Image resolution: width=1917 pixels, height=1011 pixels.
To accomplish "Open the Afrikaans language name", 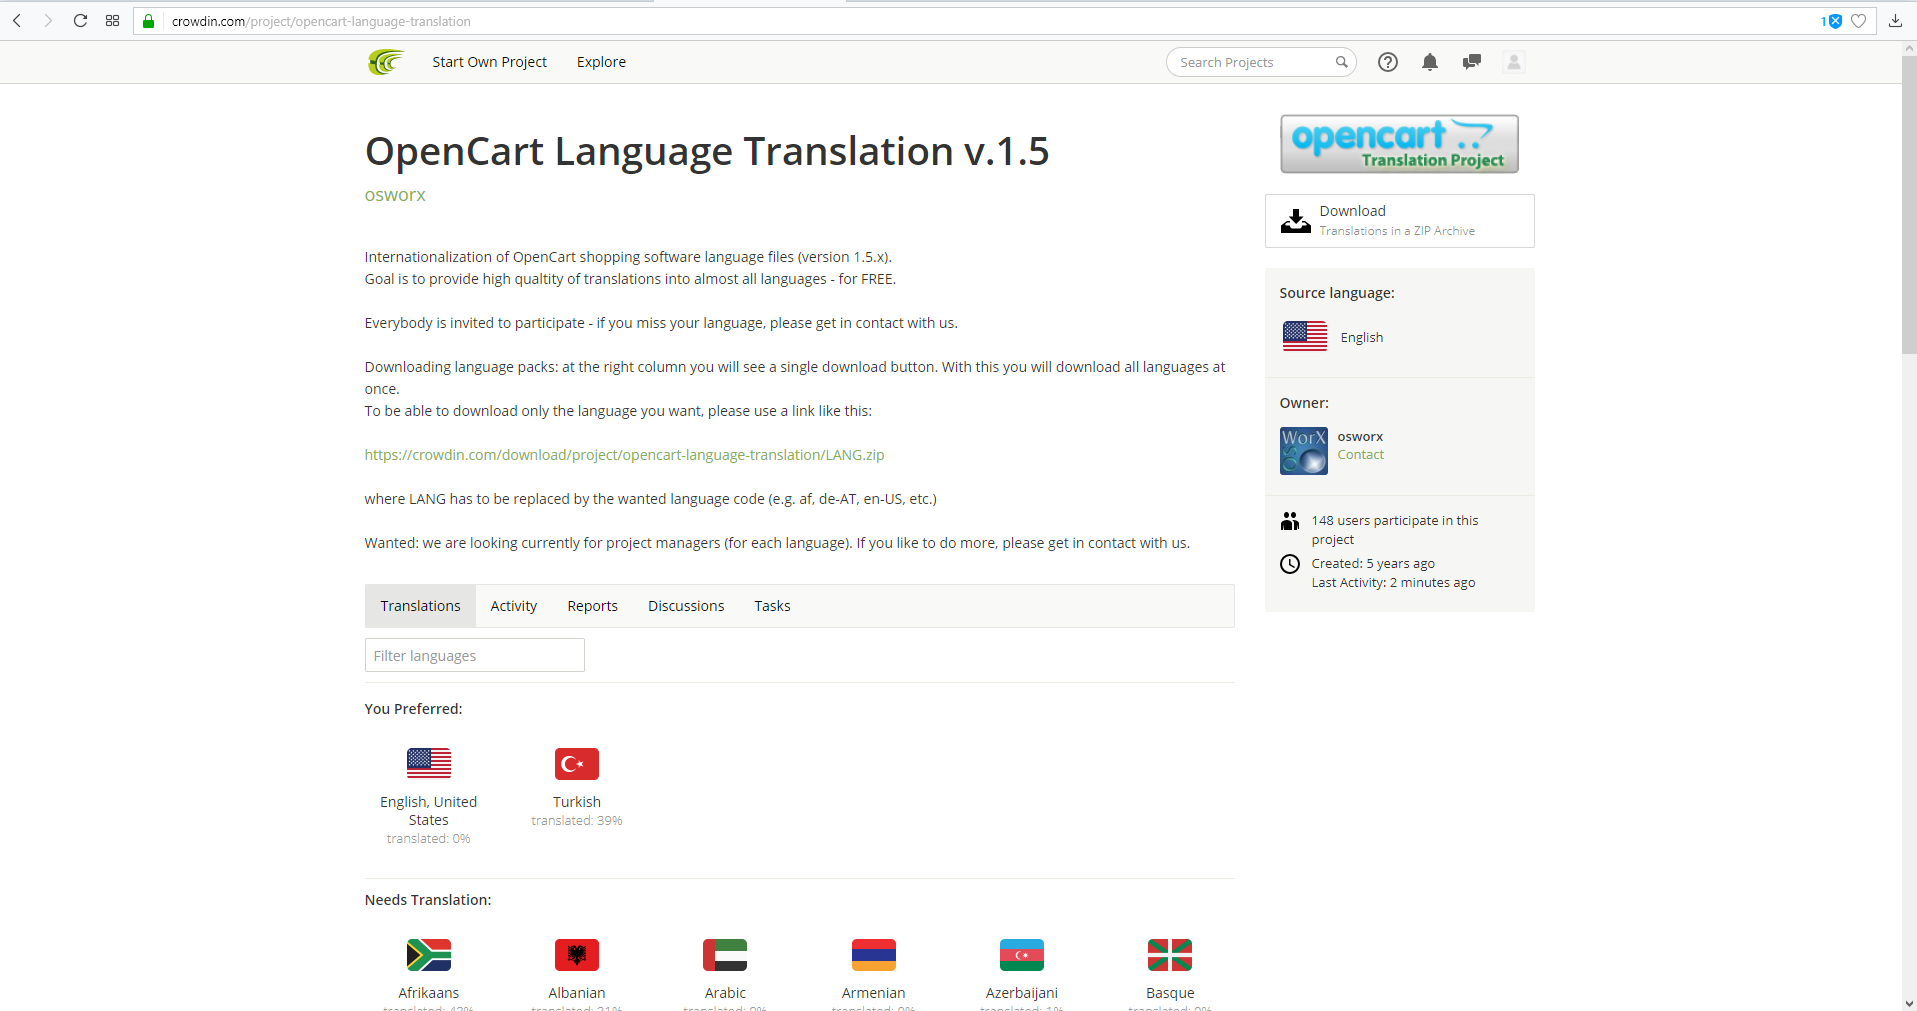I will [428, 993].
